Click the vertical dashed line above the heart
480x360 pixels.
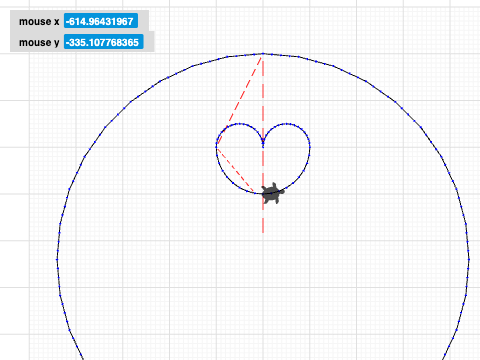(263, 98)
